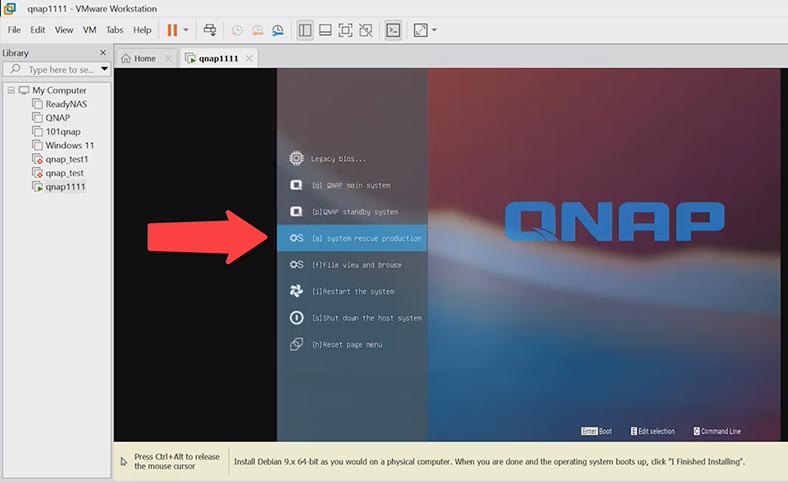The image size is (788, 483).
Task: Select My Computer in the library
Action: coord(59,90)
